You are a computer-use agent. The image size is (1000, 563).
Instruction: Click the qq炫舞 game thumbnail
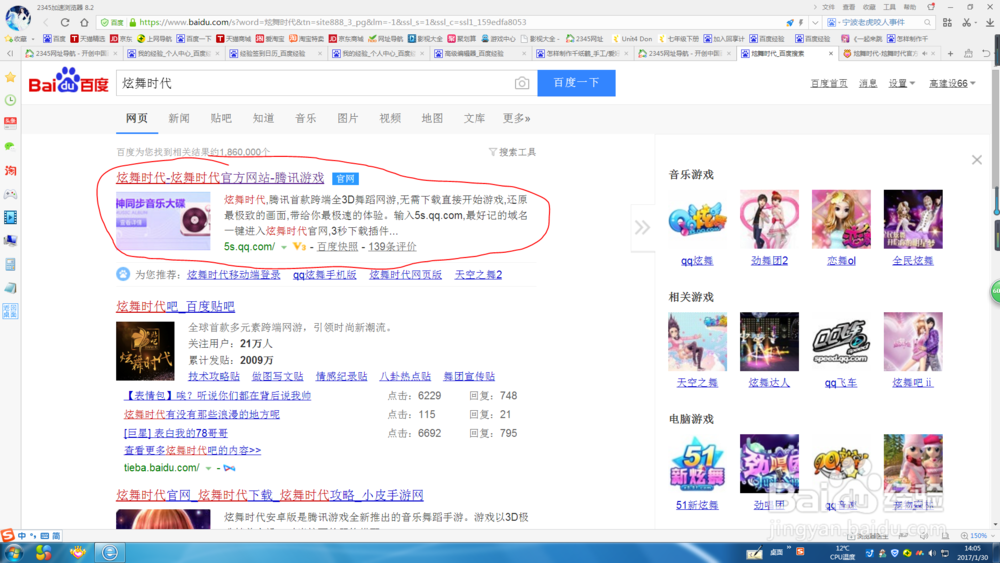(x=697, y=219)
